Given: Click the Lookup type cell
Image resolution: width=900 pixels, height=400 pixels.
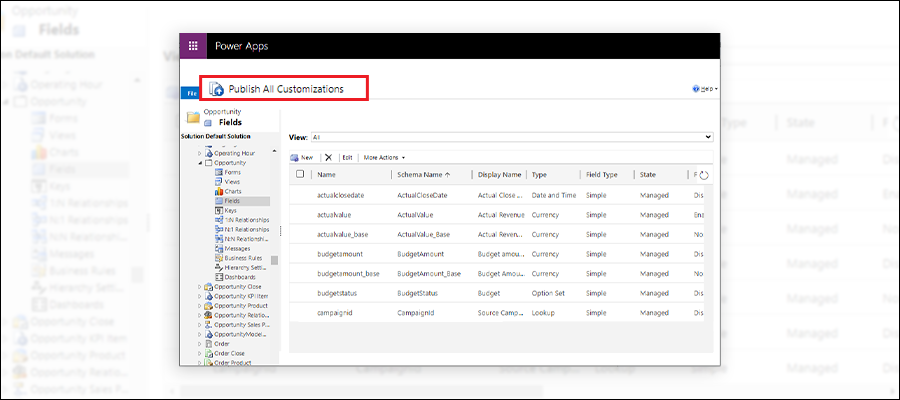Looking at the screenshot, I should click(543, 313).
